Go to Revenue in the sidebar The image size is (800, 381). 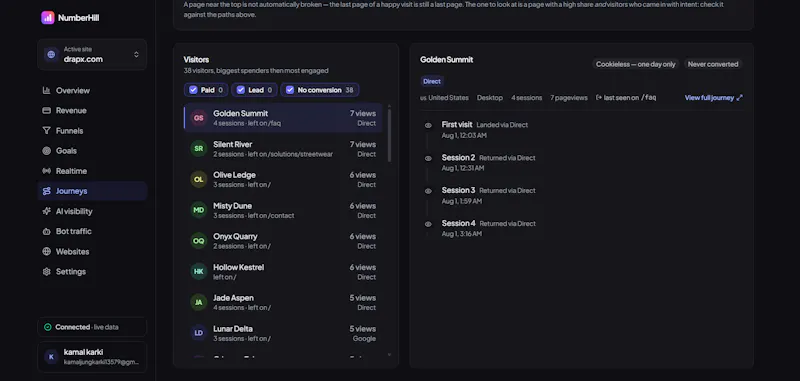[92, 111]
